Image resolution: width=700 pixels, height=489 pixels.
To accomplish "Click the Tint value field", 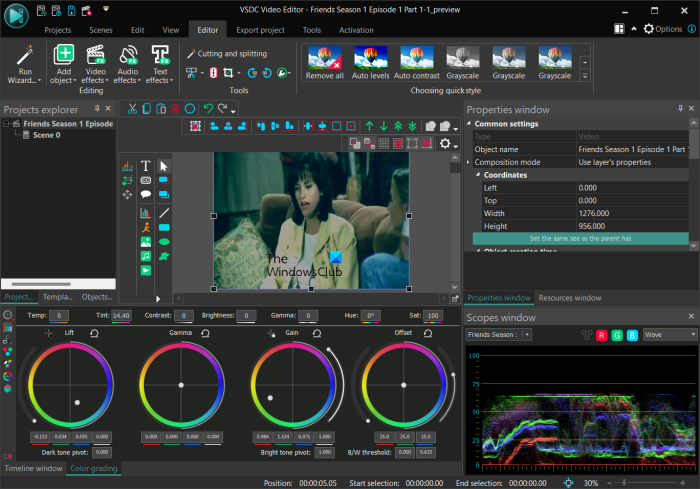I will click(x=121, y=316).
